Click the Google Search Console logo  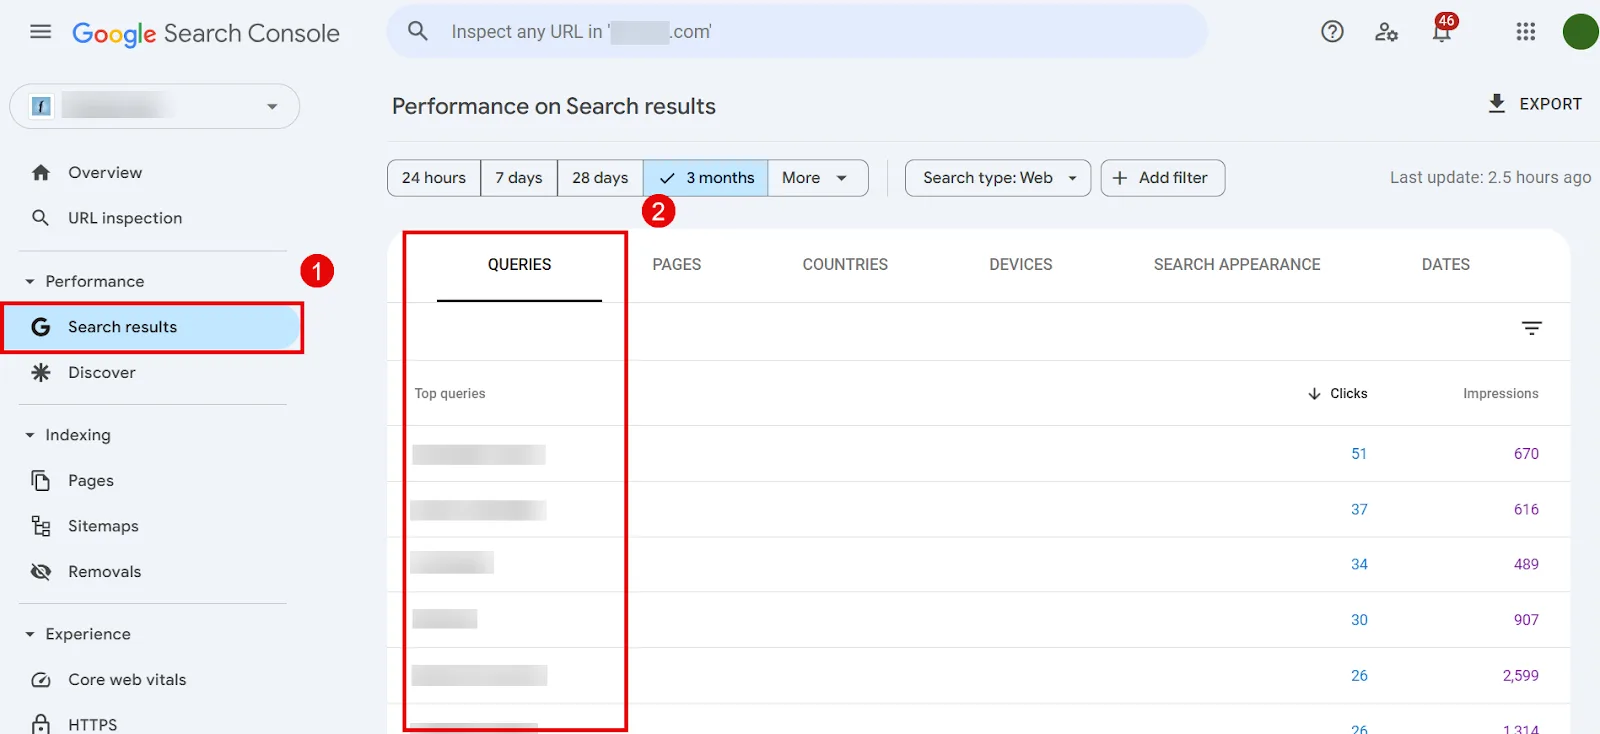pyautogui.click(x=206, y=33)
